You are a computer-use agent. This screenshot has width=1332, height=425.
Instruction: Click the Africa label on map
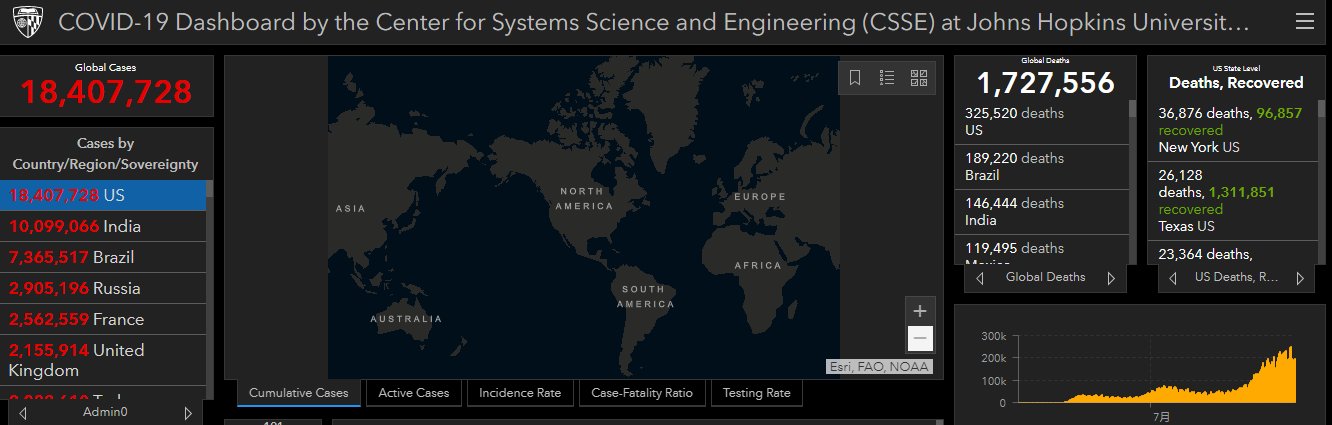(x=758, y=266)
